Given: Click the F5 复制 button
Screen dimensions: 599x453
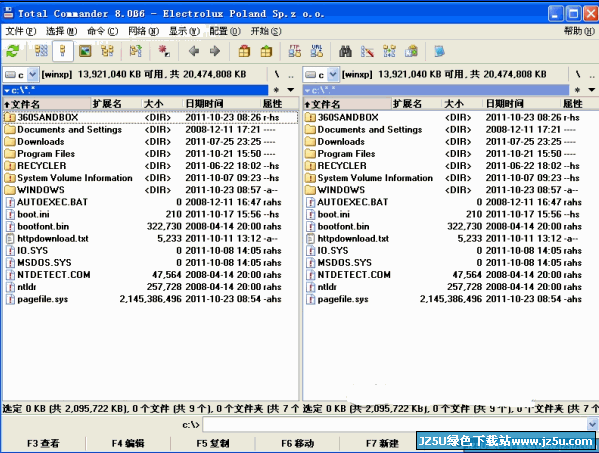Looking at the screenshot, I should point(213,443).
